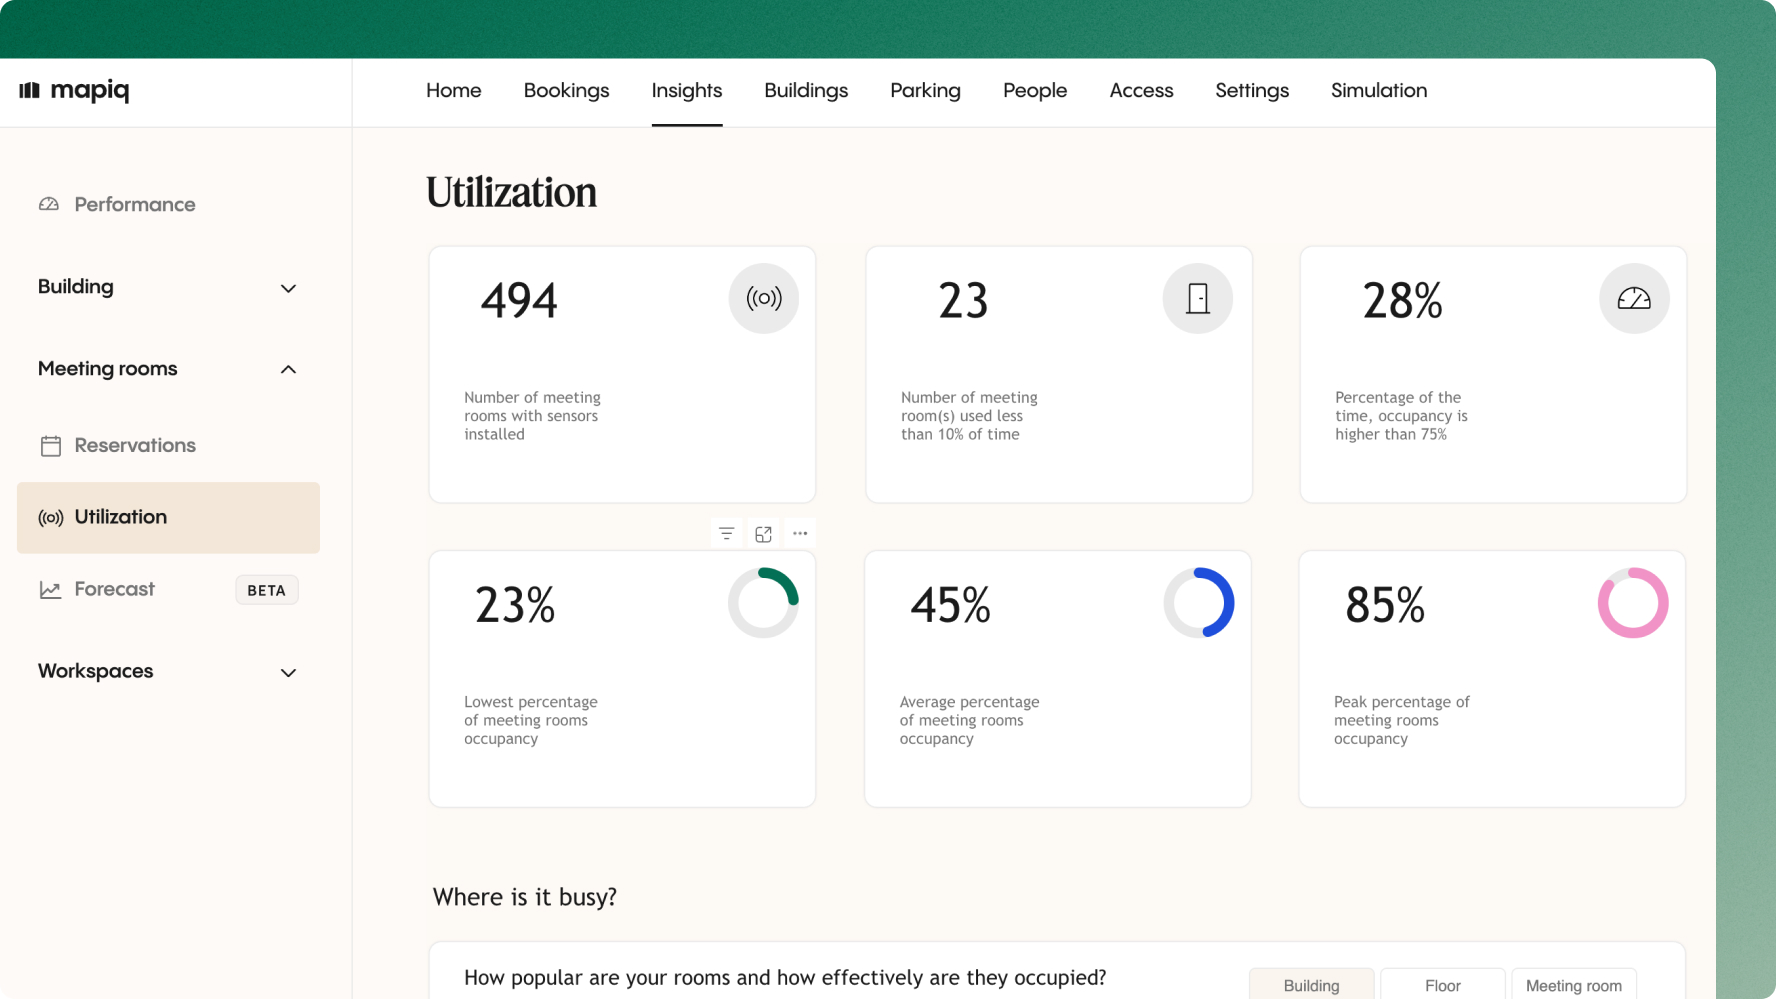
Task: Open the more options ellipsis above 23% card
Action: 800,534
